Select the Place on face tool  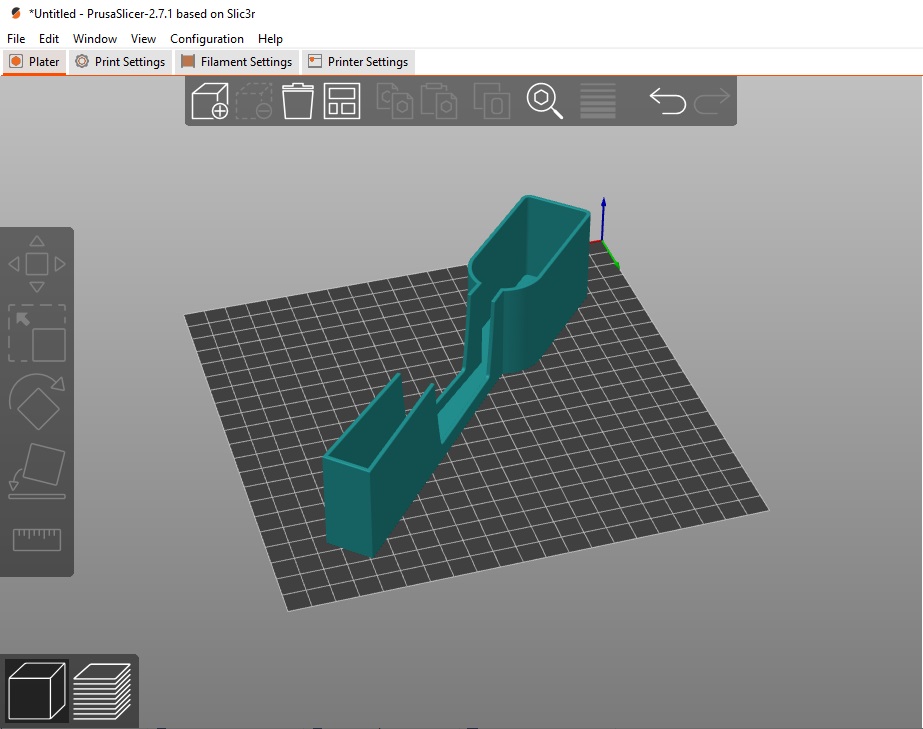click(x=37, y=470)
